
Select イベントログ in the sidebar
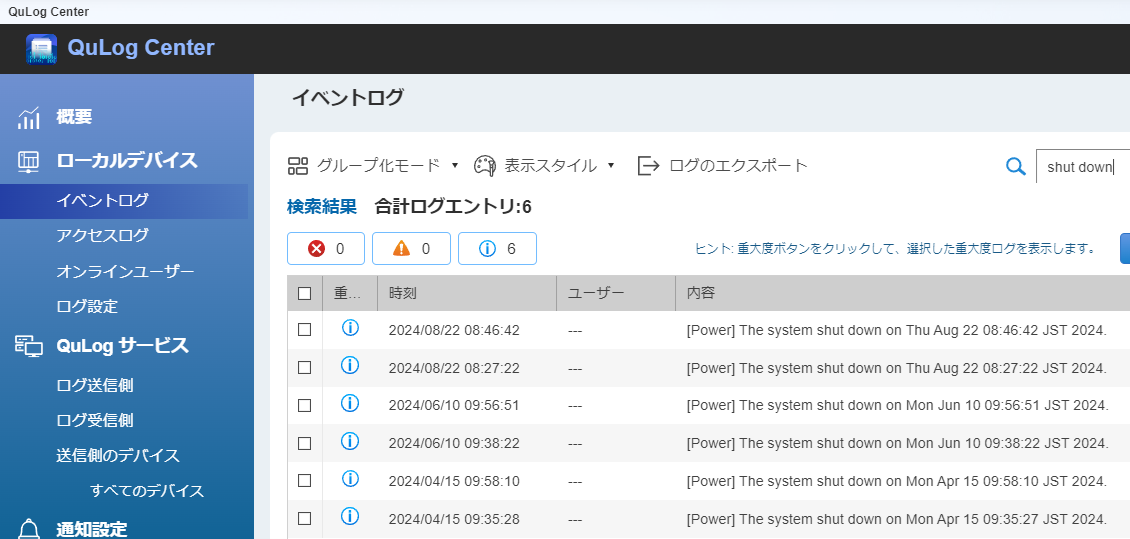point(102,201)
